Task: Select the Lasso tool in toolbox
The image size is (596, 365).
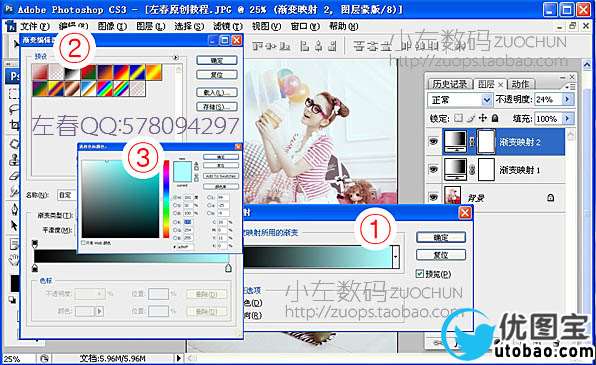Action: click(x=13, y=110)
